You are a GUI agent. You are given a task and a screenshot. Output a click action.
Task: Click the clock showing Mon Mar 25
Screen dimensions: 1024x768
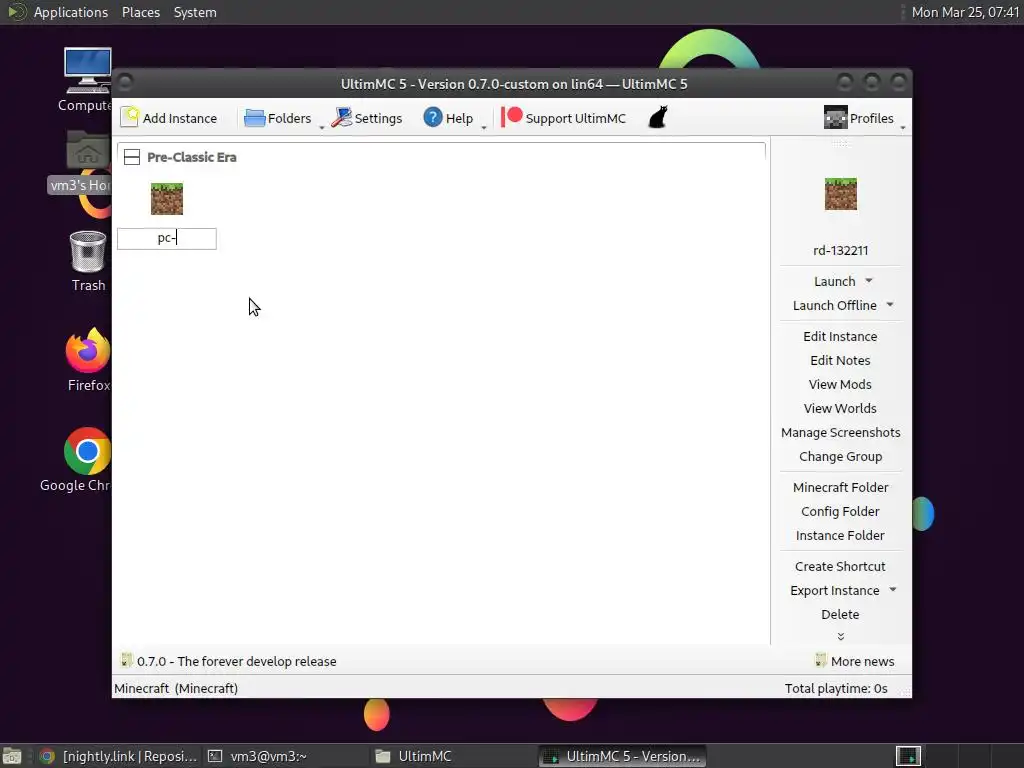[965, 12]
